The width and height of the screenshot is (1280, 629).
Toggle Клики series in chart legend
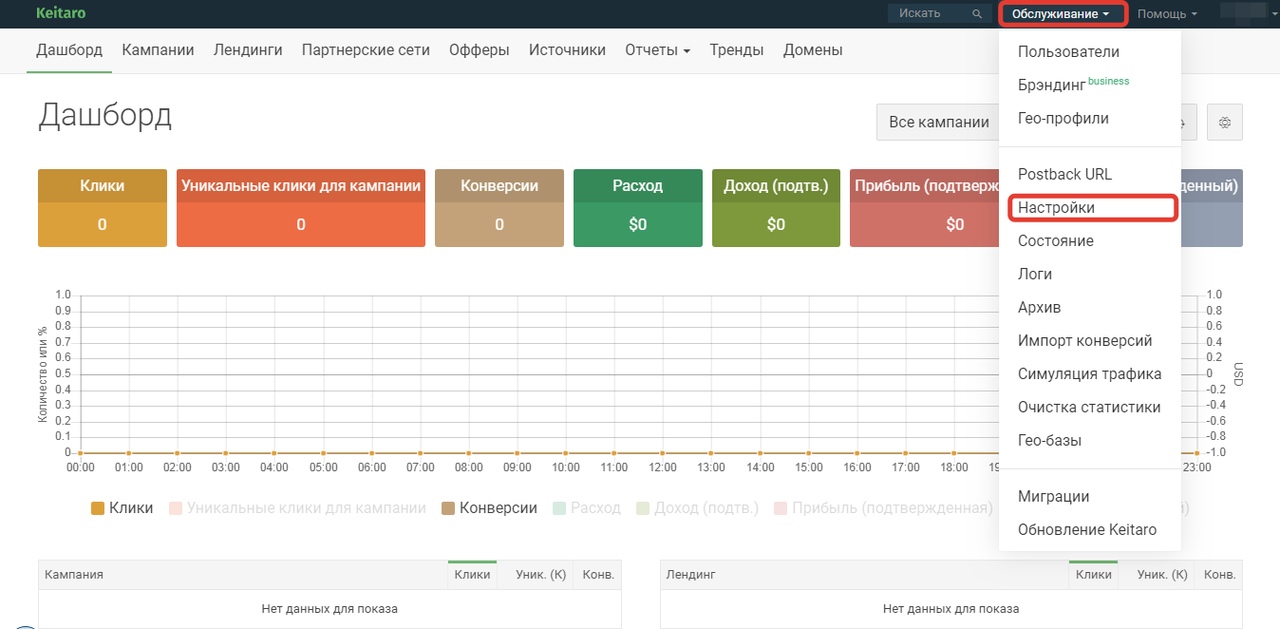(122, 508)
